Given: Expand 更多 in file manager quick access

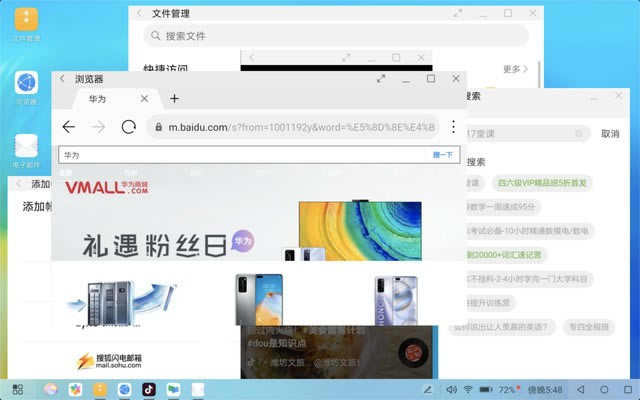Looking at the screenshot, I should pyautogui.click(x=514, y=69).
